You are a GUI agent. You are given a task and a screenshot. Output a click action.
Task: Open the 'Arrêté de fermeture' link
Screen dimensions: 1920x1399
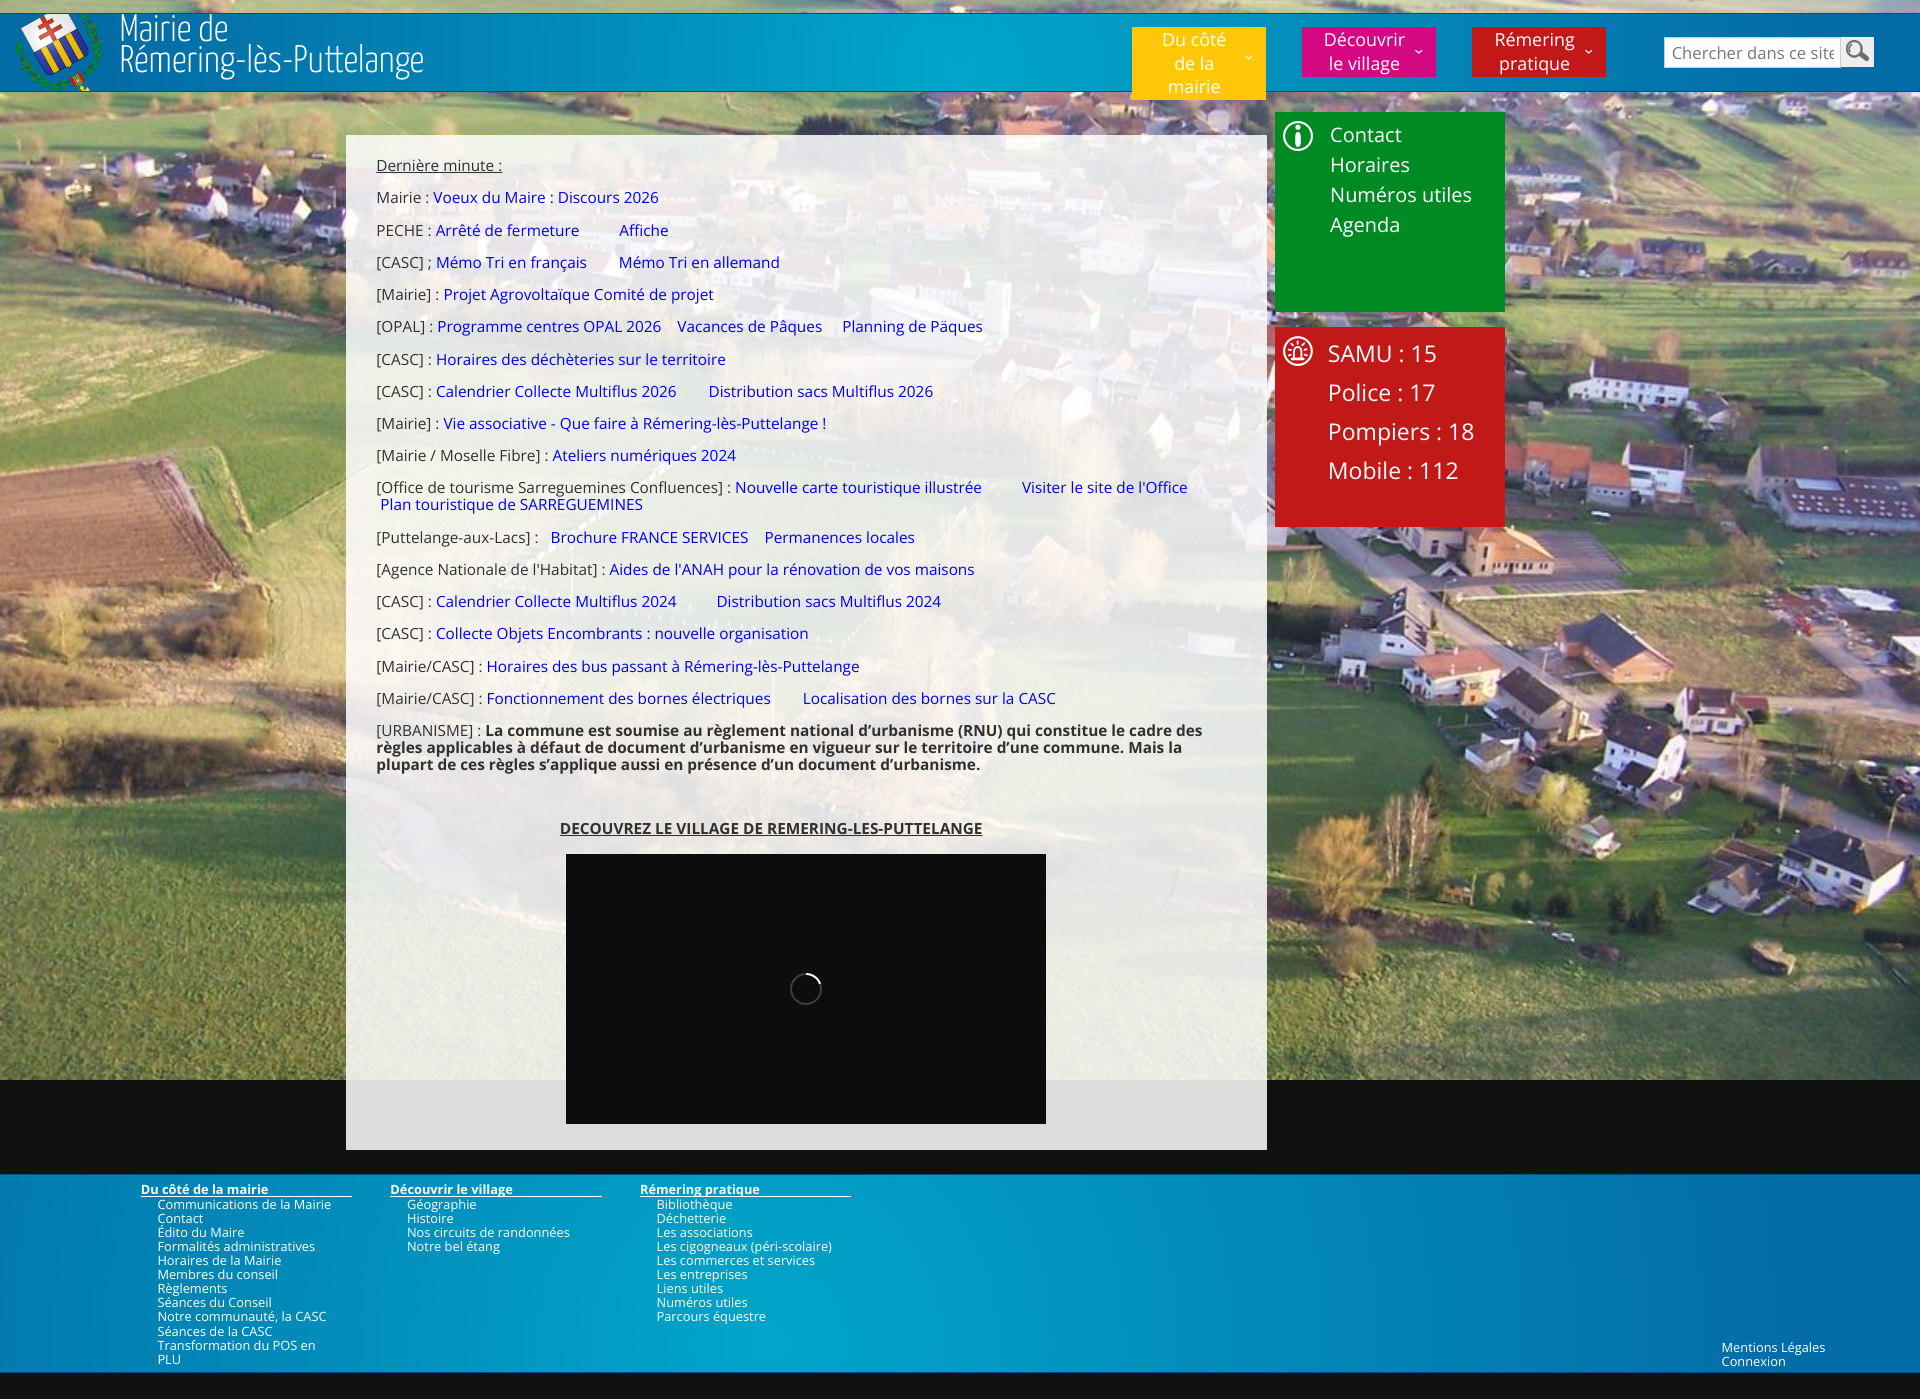[x=507, y=231]
